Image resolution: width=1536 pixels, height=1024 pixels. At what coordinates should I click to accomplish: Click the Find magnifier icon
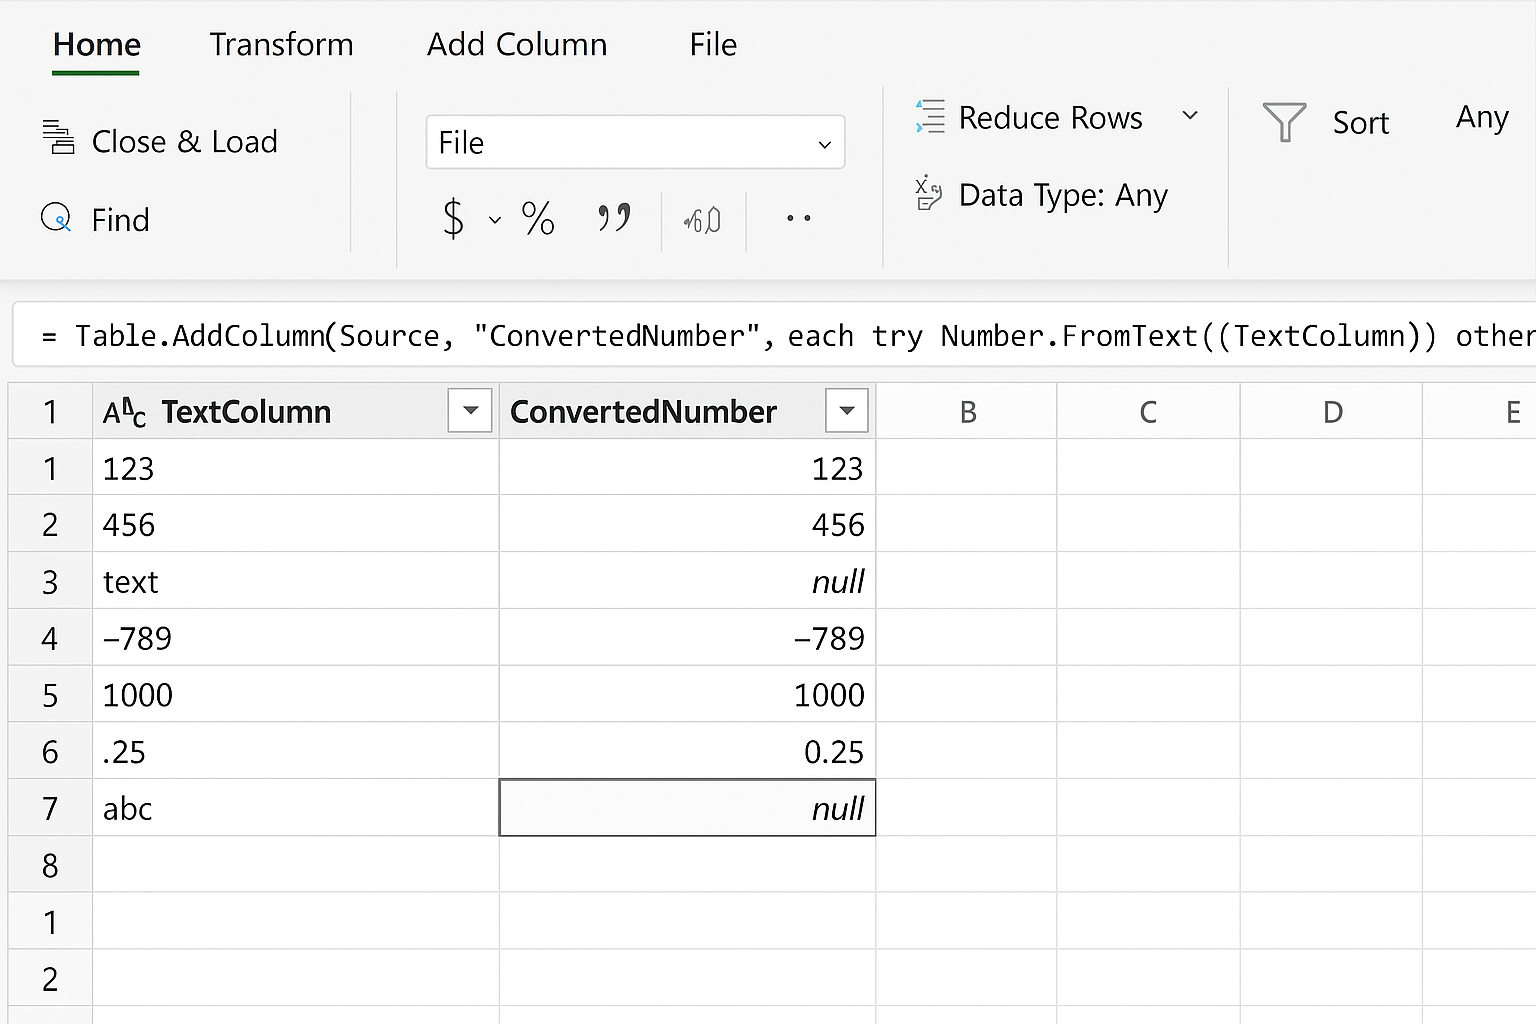point(56,217)
